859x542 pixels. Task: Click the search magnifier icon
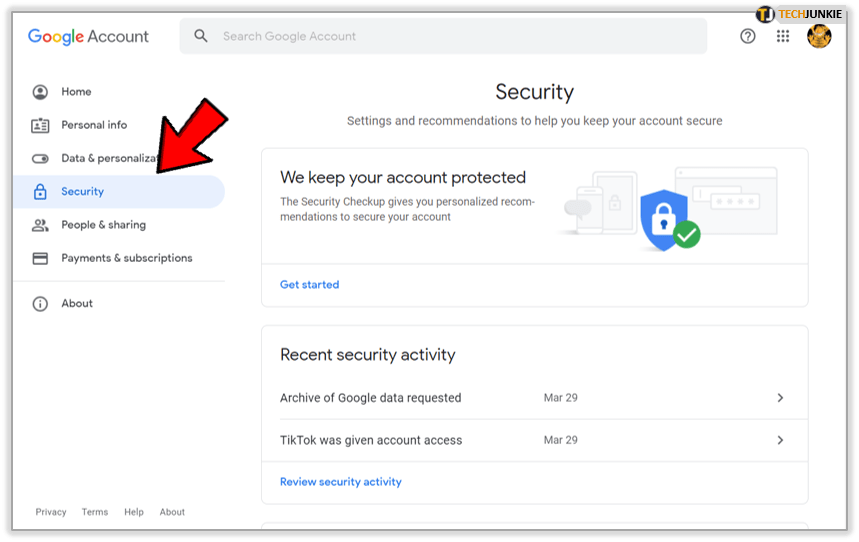(x=201, y=36)
